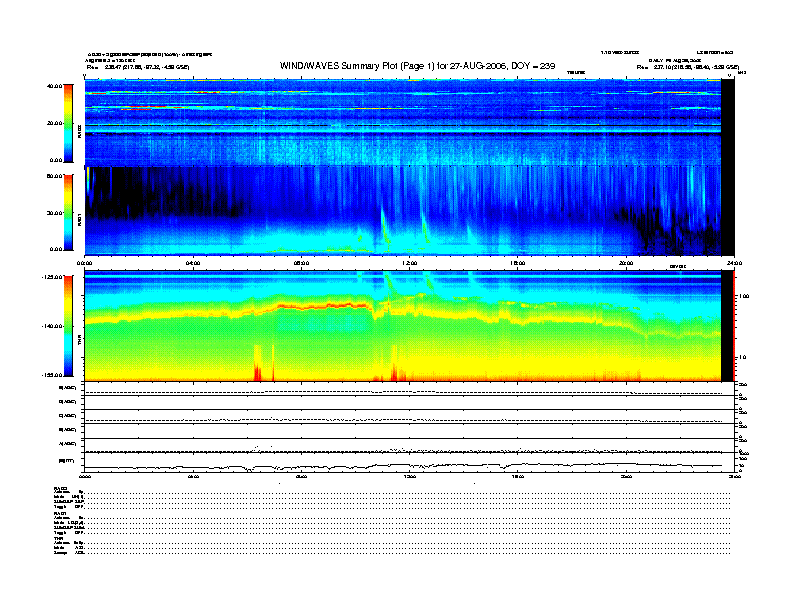Click the top-right position Re header text
Viewport: 792px width, 612px height.
687,67
